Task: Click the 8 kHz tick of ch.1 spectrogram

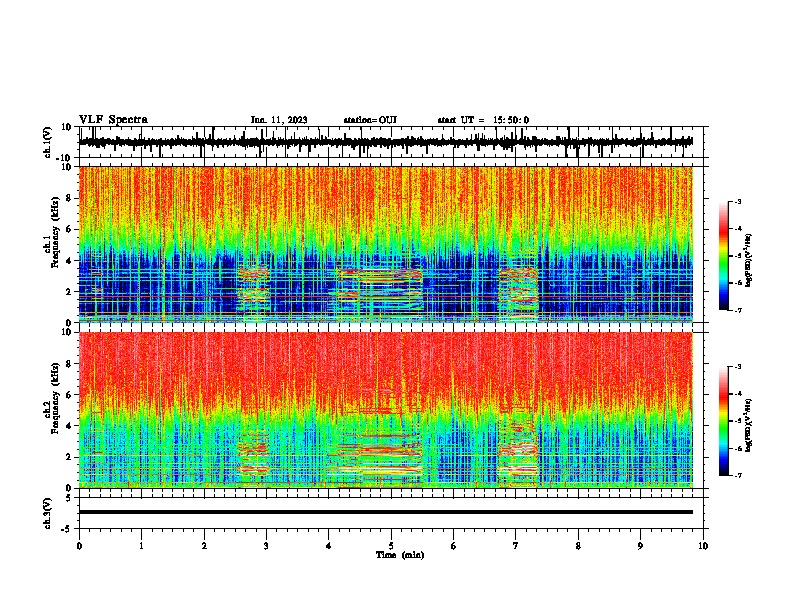Action: (69, 198)
